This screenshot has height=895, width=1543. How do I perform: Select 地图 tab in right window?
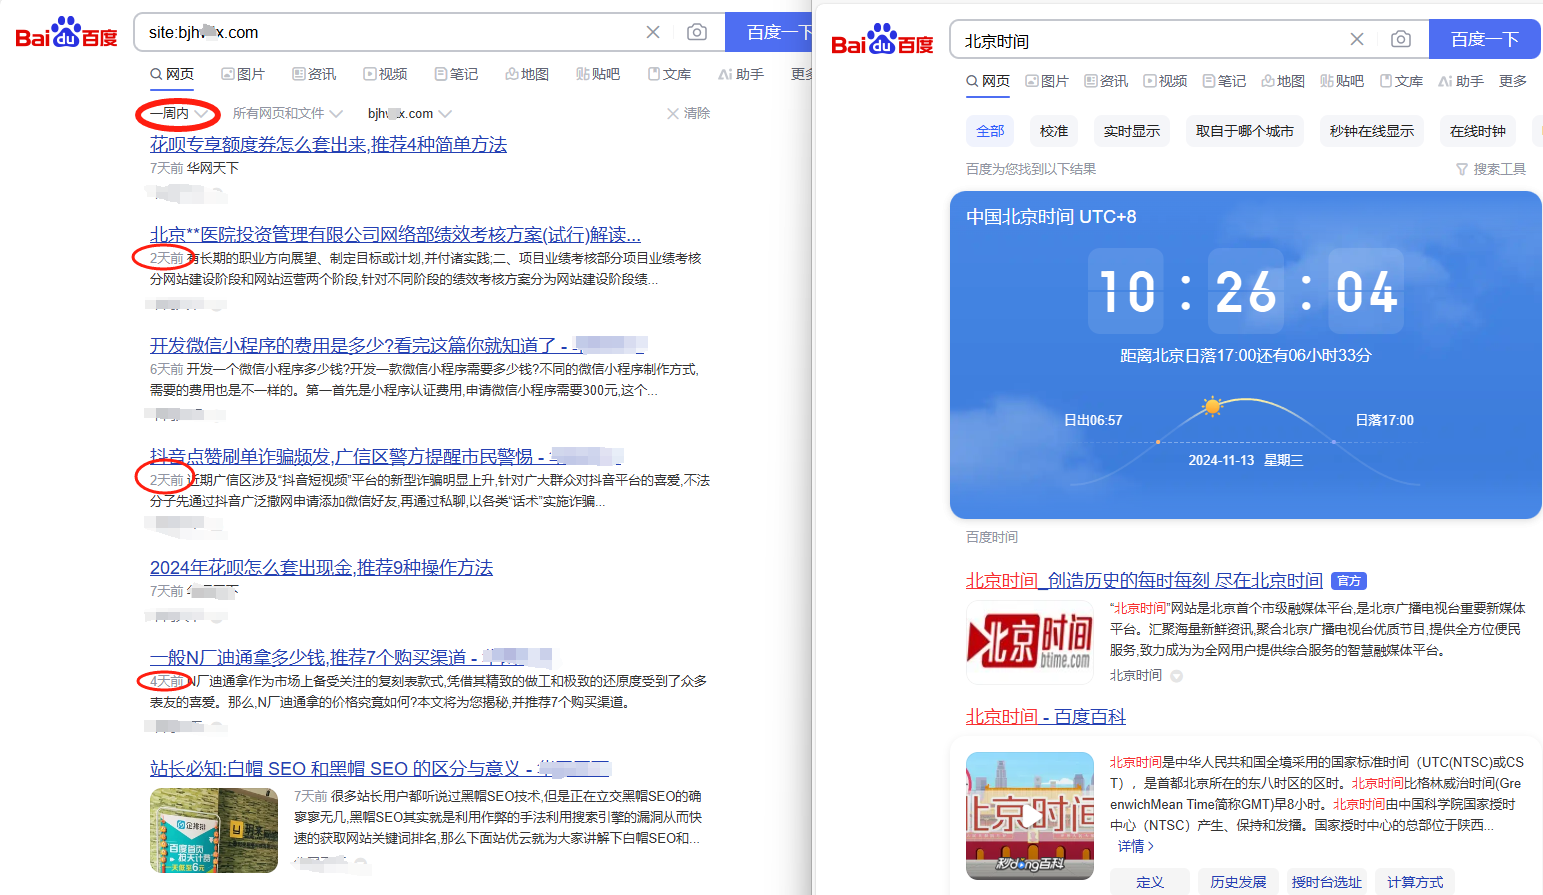click(1283, 81)
